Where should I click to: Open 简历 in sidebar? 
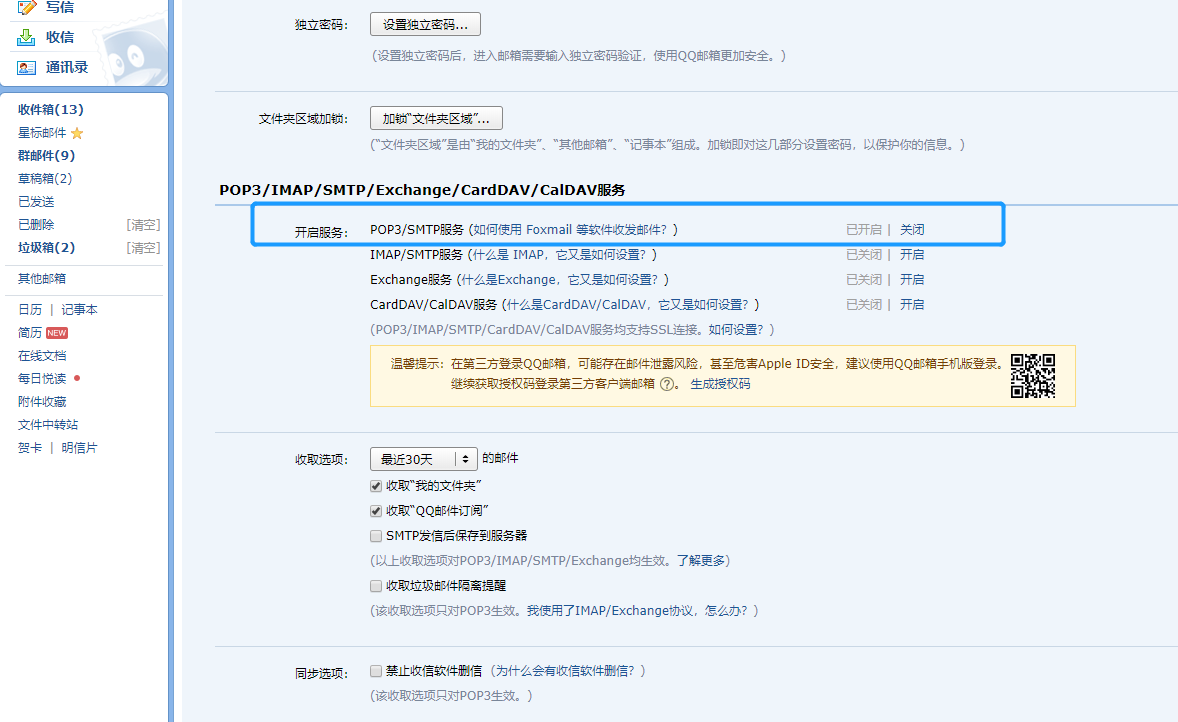click(30, 333)
